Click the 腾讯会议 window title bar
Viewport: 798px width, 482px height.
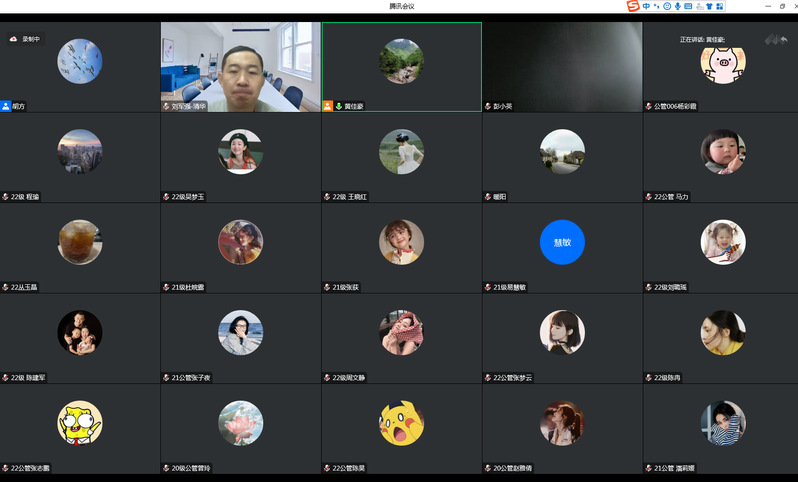pyautogui.click(x=400, y=6)
